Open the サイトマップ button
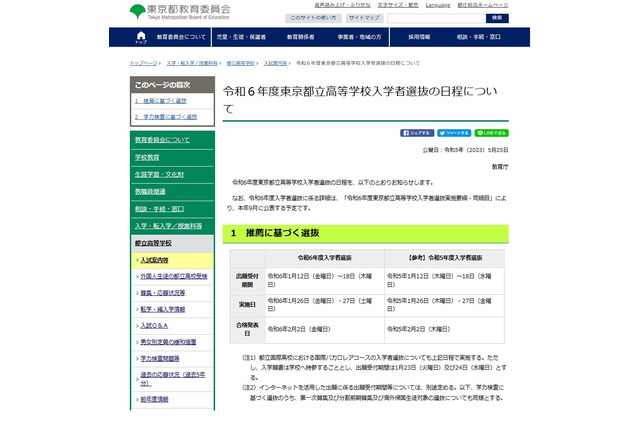640x426 pixels. [364, 18]
